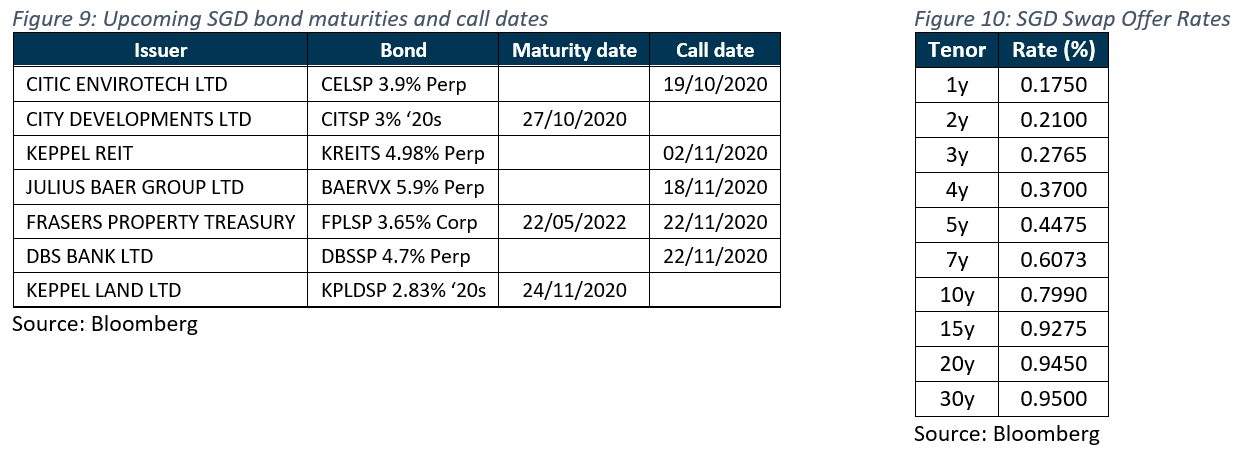Select the 30y tenor cell
Viewport: 1236px width, 451px height.
(957, 400)
